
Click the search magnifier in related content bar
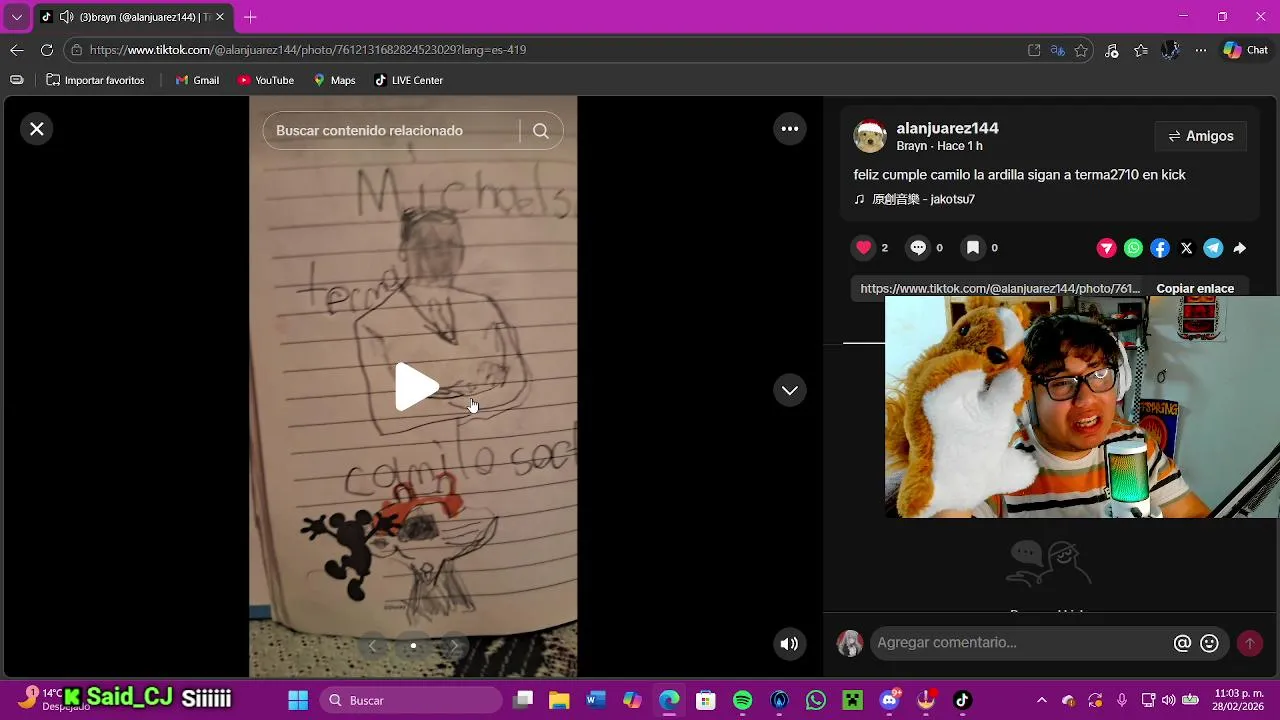coord(541,131)
